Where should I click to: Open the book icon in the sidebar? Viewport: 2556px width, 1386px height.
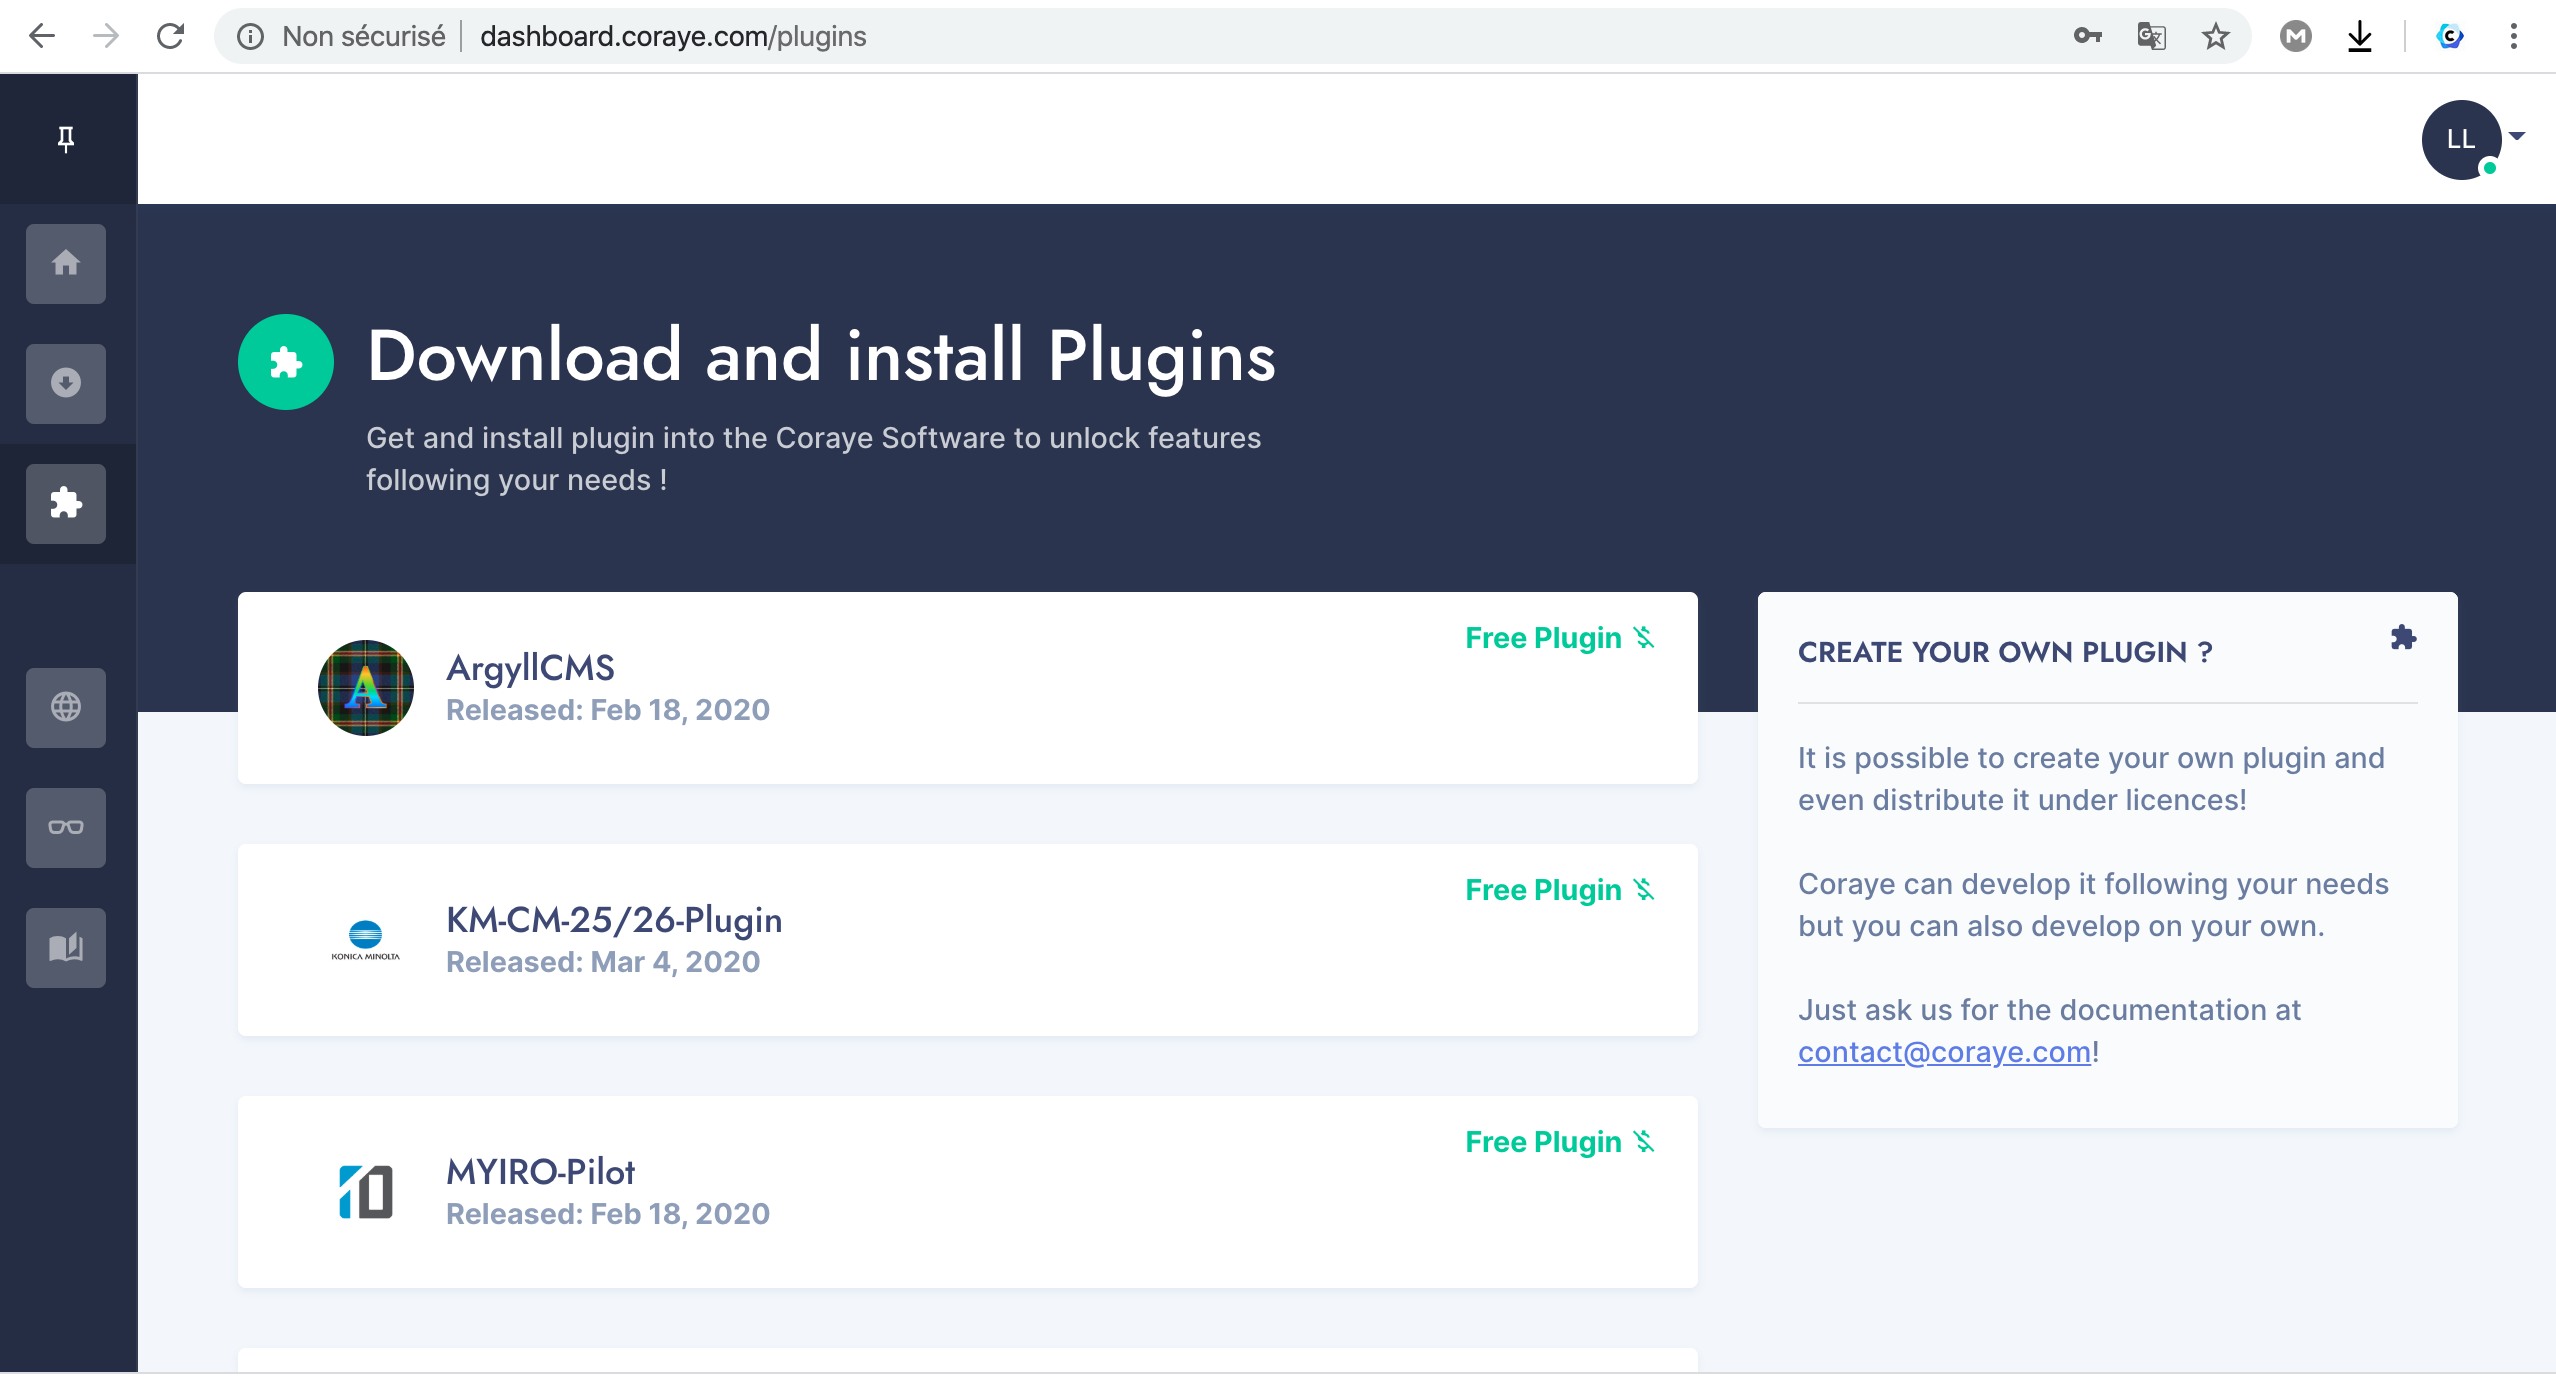coord(66,947)
